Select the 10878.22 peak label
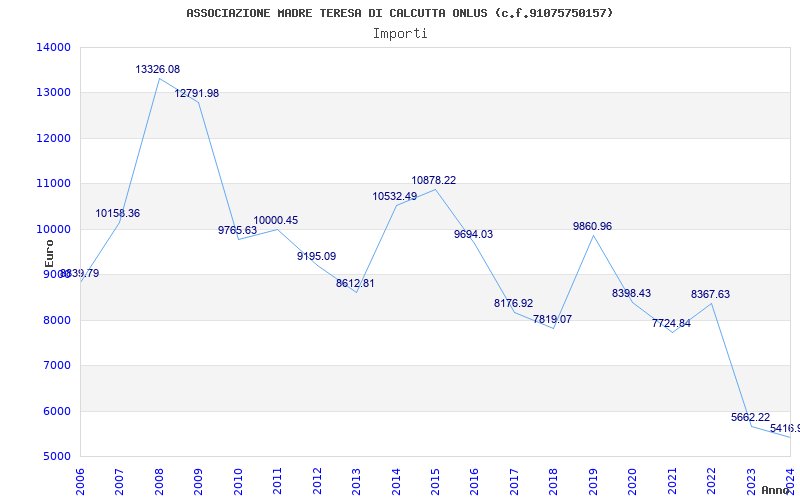Viewport: 800px width, 500px height. point(434,180)
